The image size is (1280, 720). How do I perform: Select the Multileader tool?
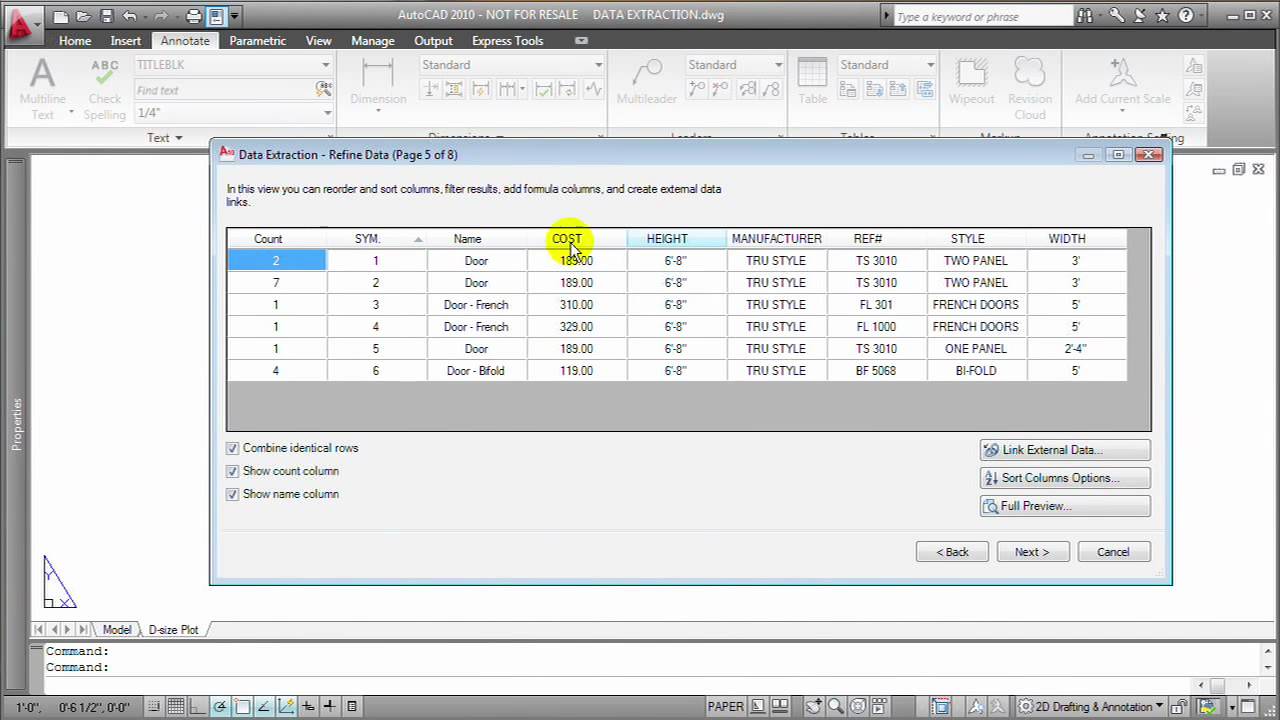tap(647, 82)
